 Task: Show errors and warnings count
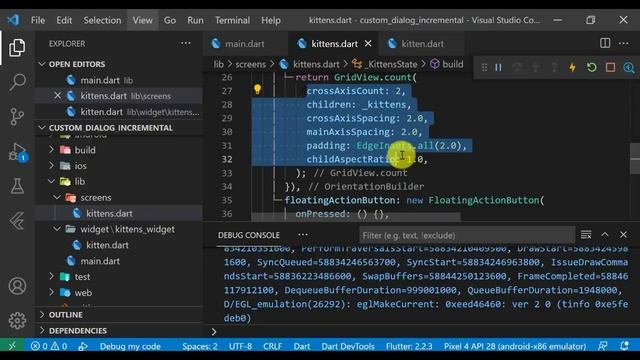(x=49, y=346)
